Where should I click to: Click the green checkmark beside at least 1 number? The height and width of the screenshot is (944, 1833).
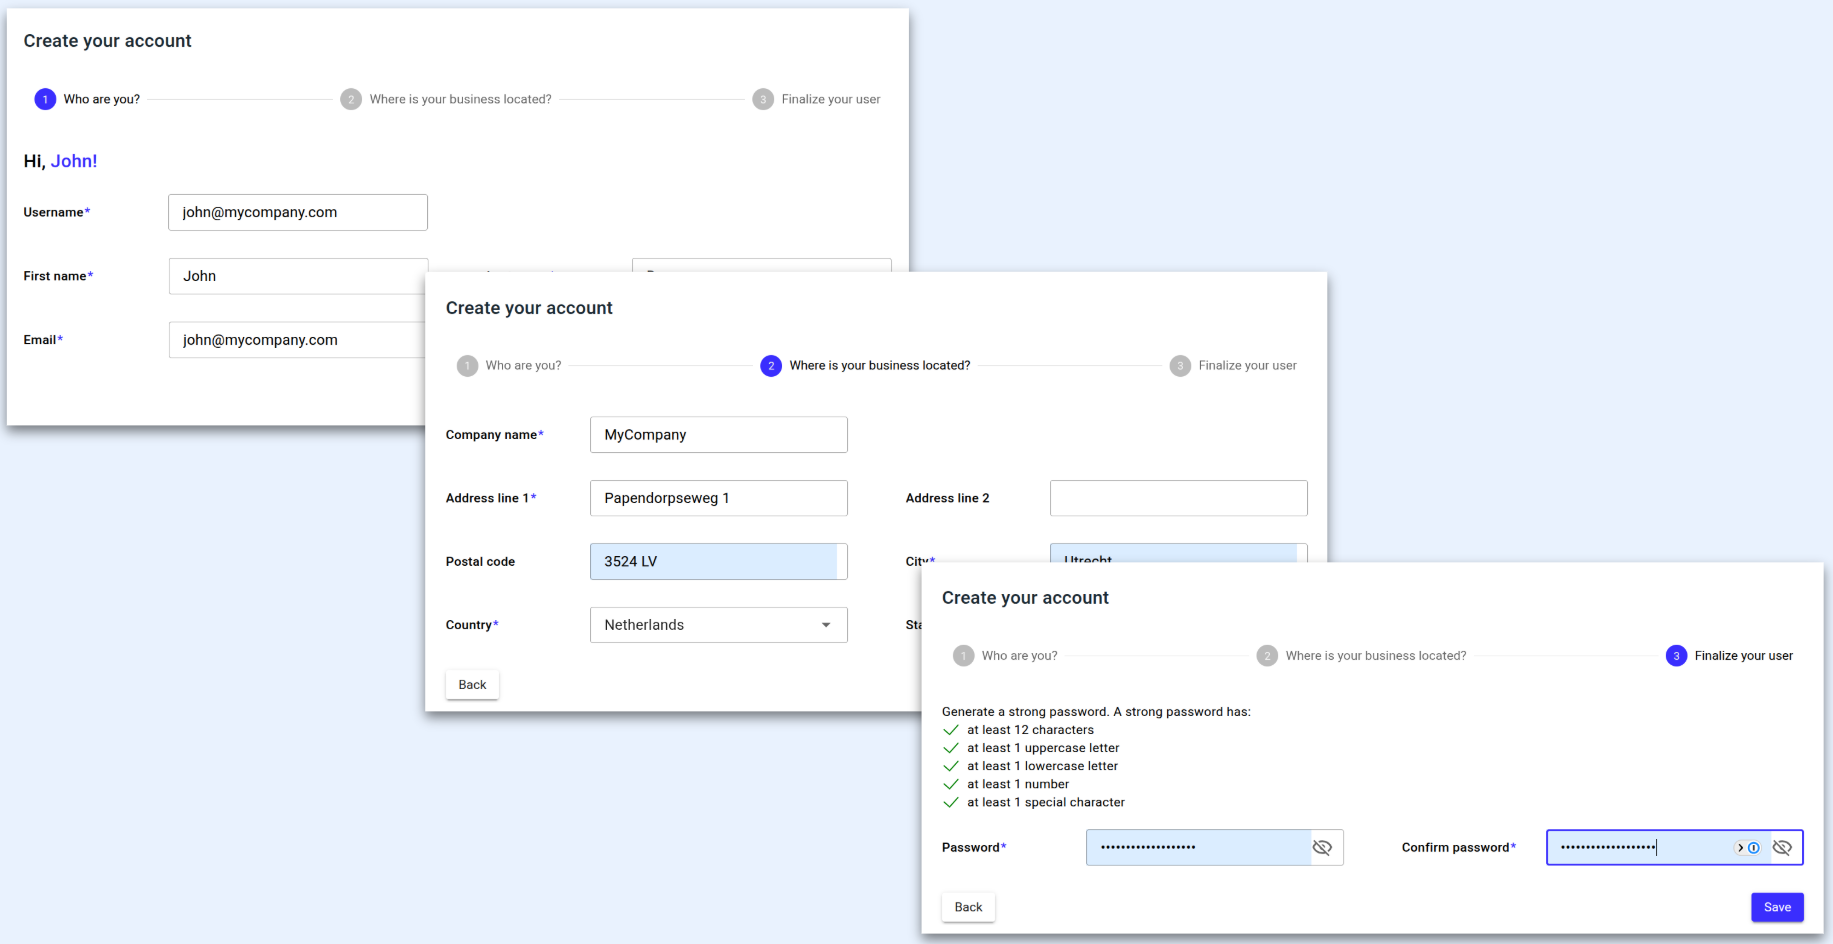[950, 784]
